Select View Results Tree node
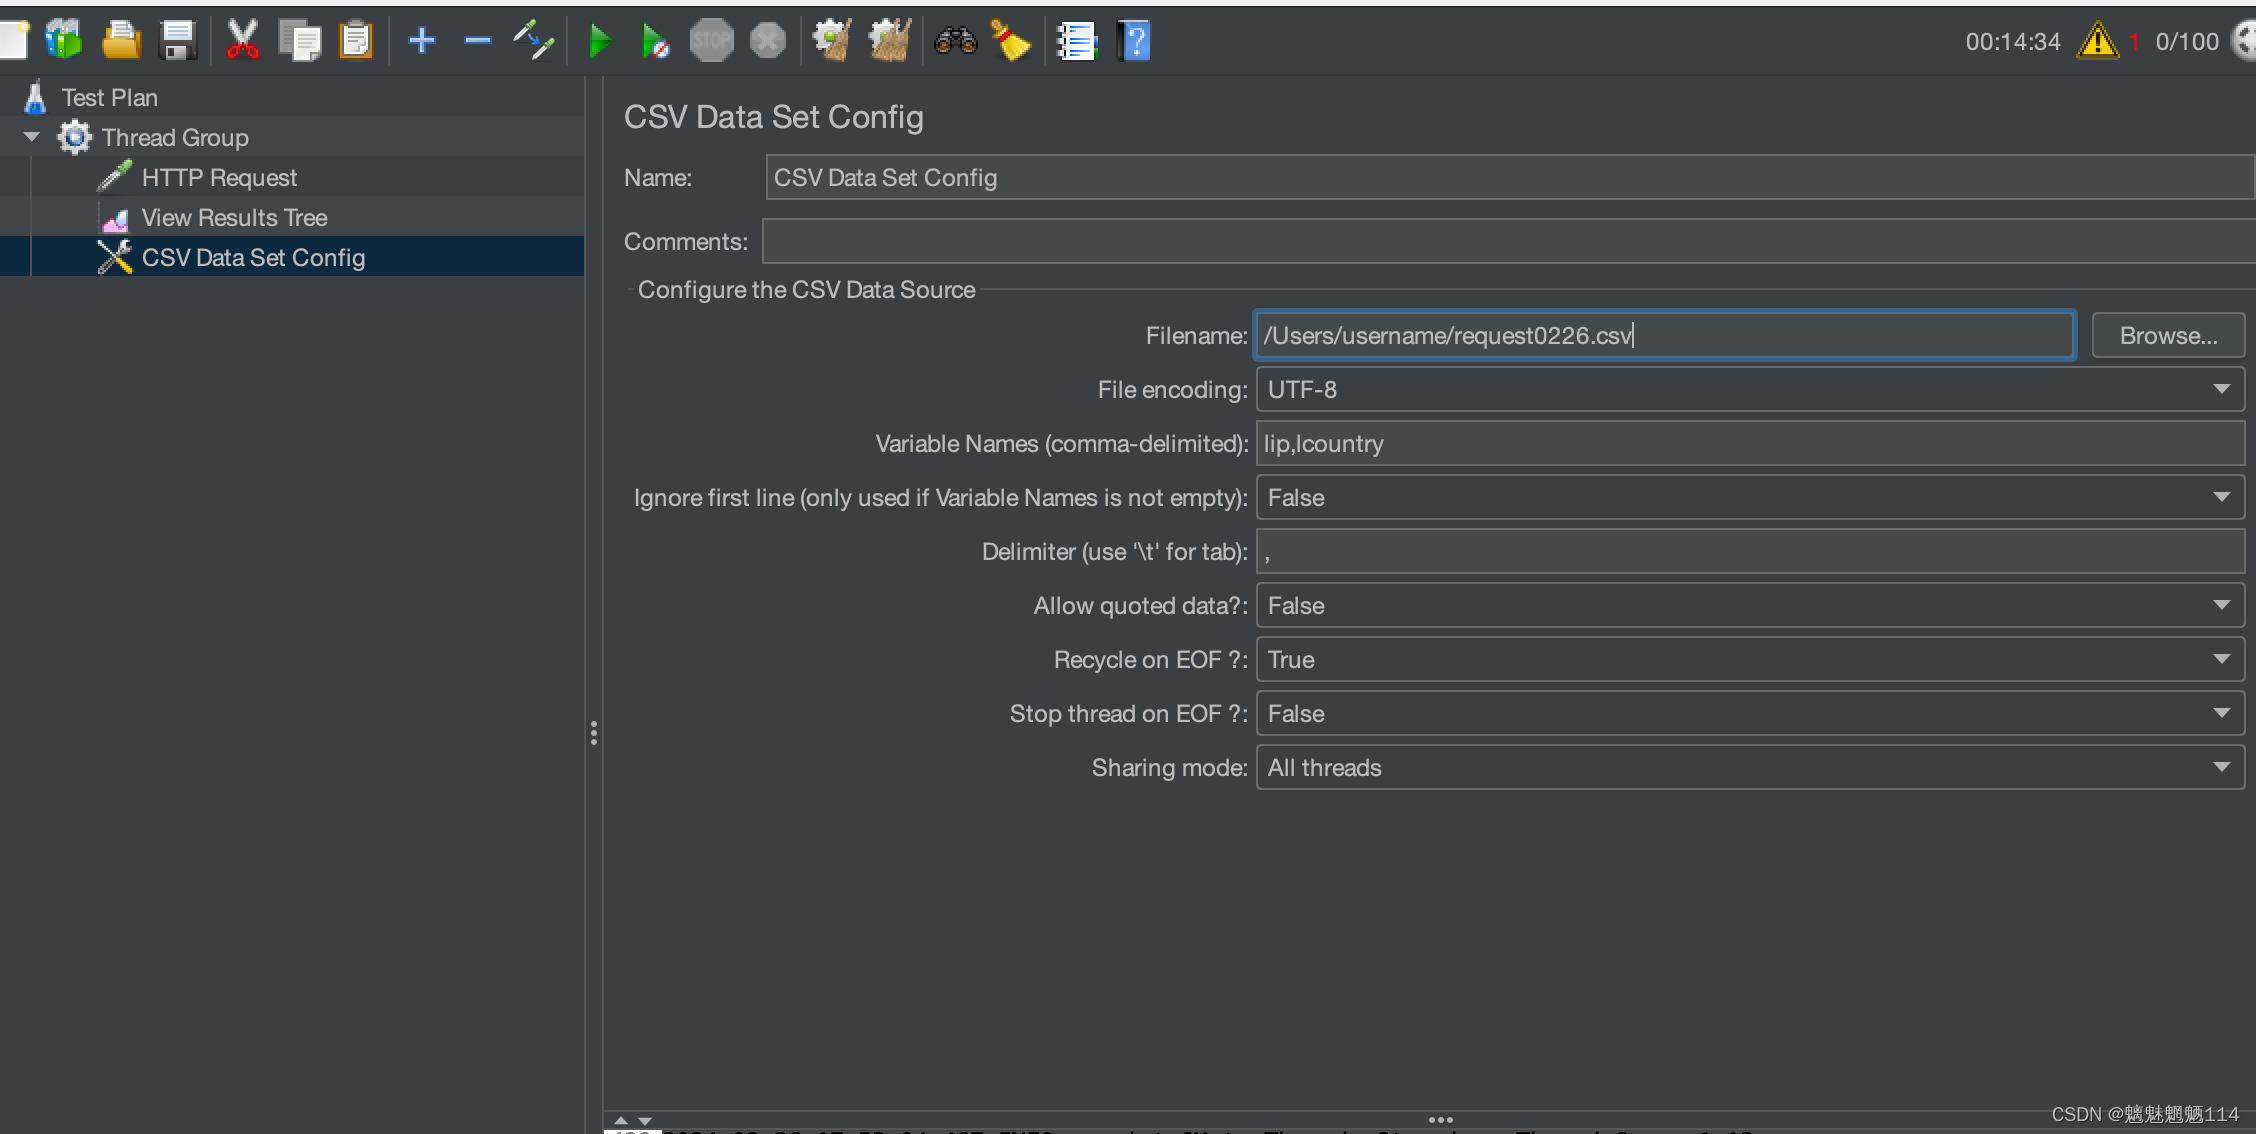Image resolution: width=2256 pixels, height=1134 pixels. pos(234,218)
